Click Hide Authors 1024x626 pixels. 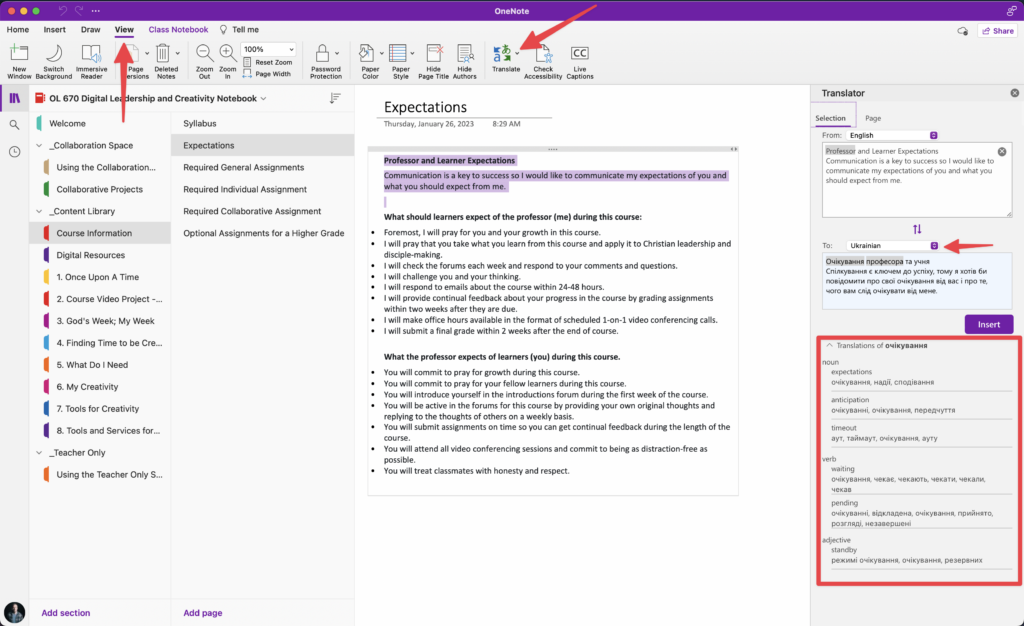coord(464,62)
